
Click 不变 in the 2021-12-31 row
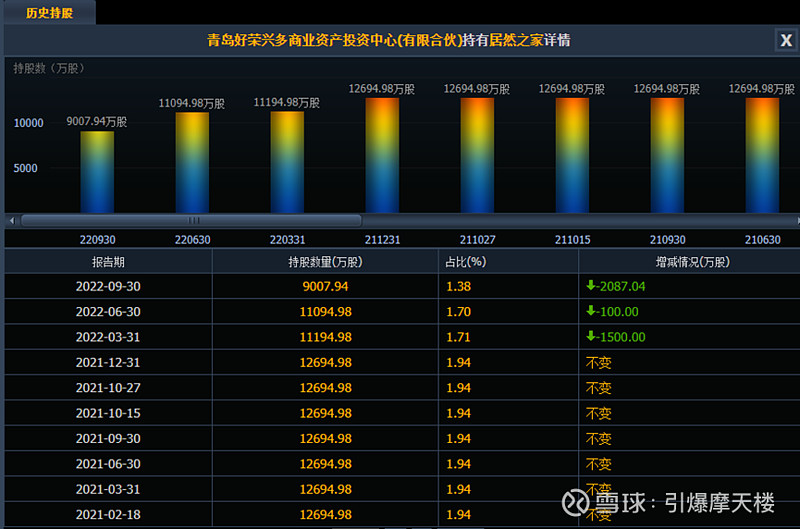coord(598,363)
